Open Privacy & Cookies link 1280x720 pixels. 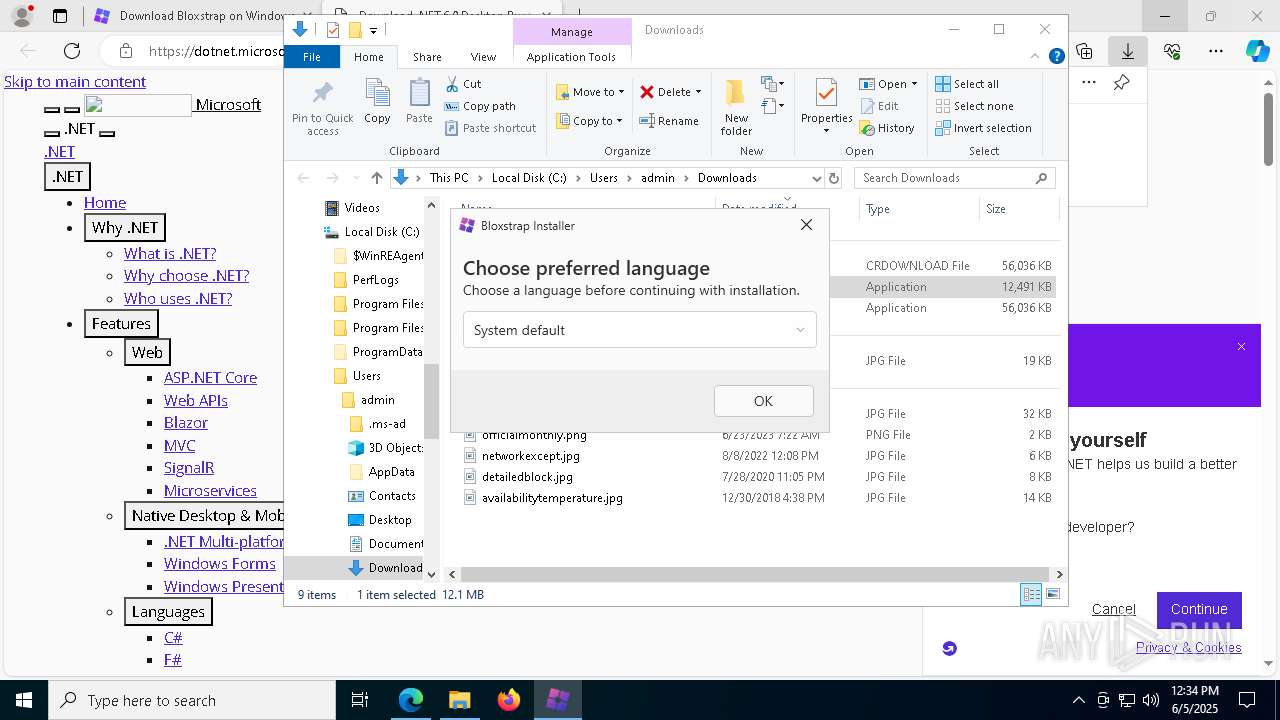1188,647
